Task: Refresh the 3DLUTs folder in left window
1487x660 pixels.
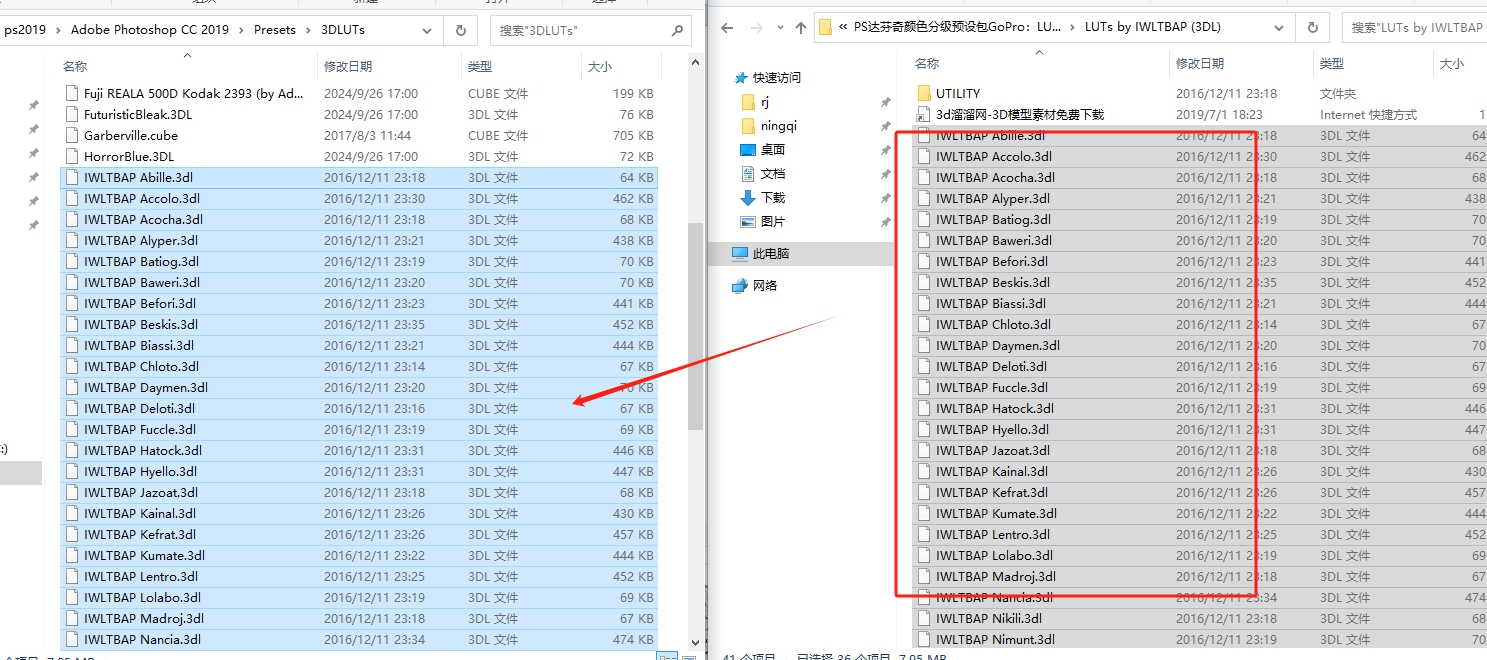Action: pos(461,30)
